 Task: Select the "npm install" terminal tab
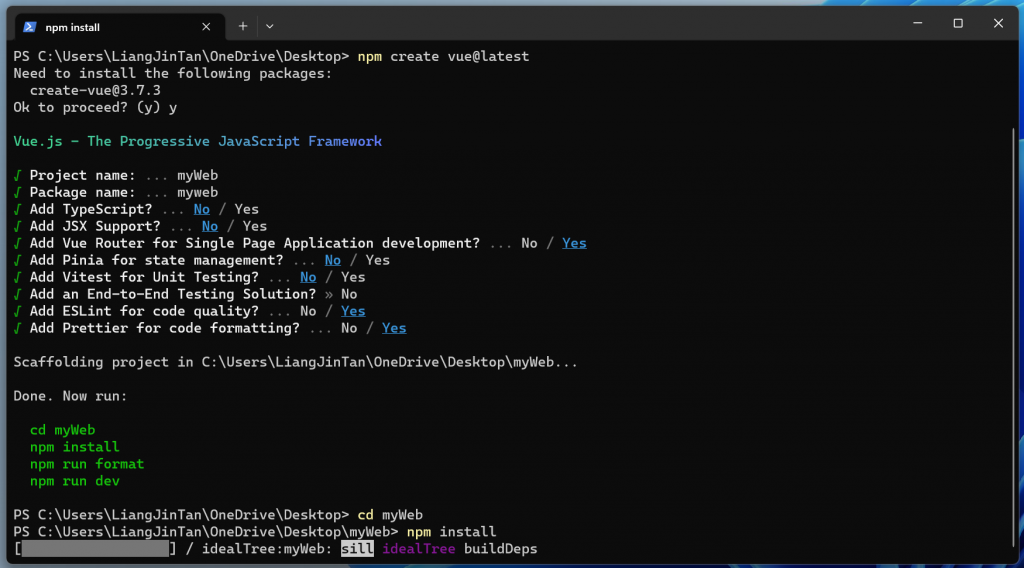click(120, 27)
